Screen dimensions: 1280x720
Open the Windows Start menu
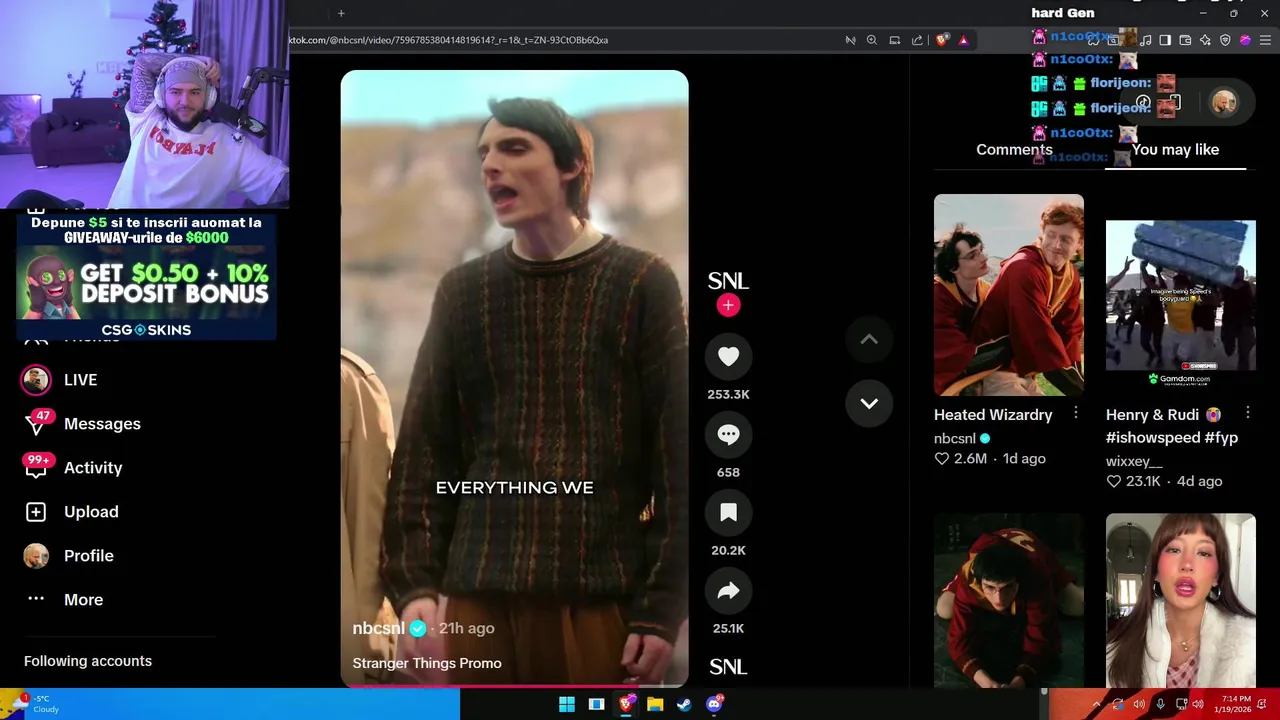click(x=567, y=704)
